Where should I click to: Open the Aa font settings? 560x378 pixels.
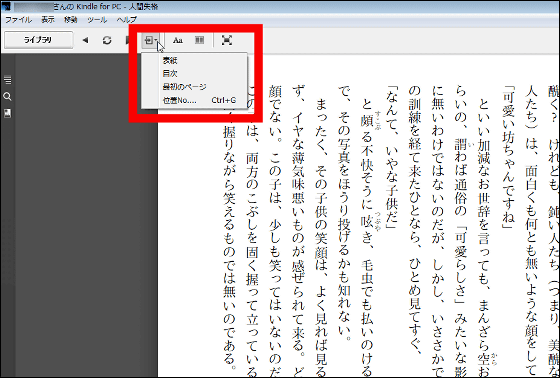[x=178, y=40]
